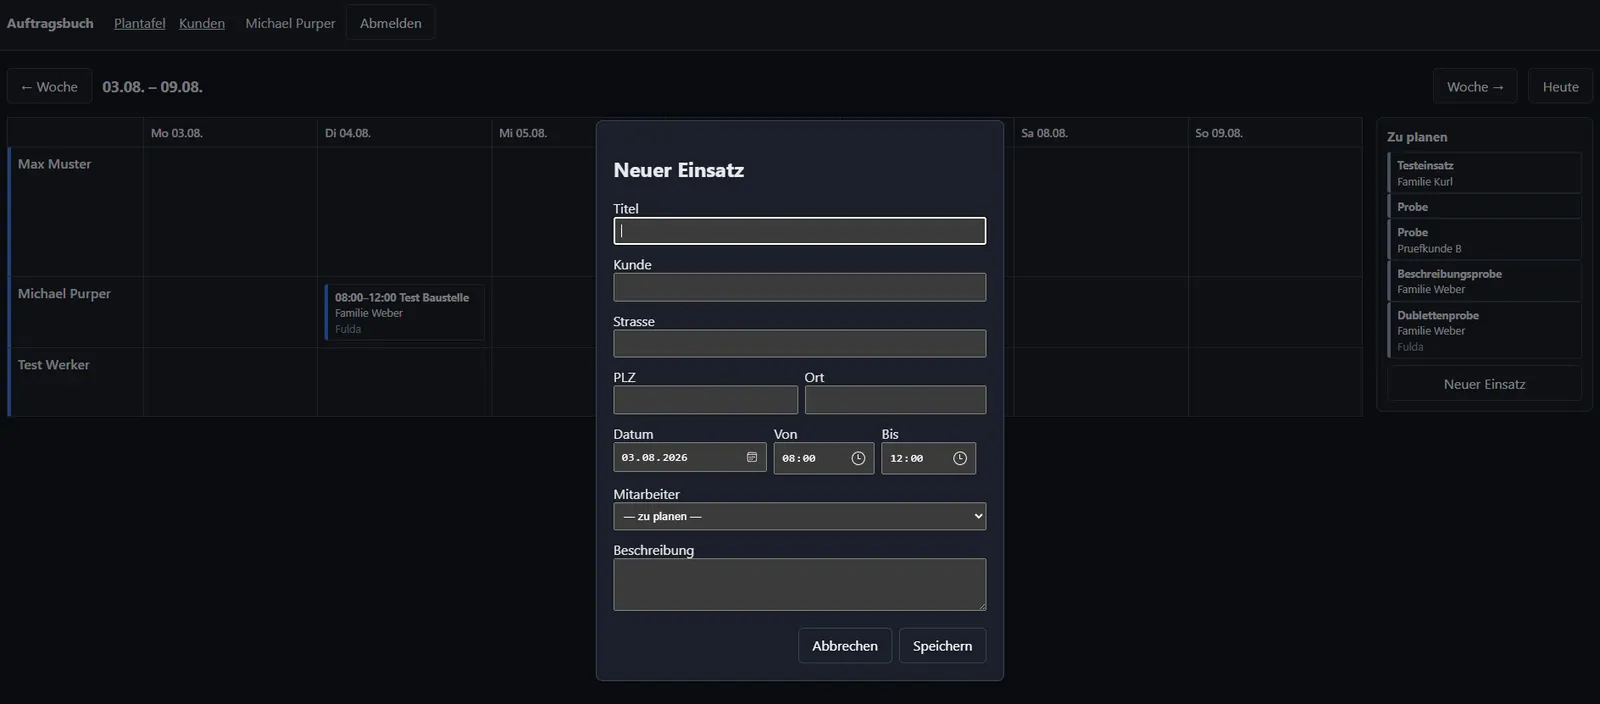1600x704 pixels.
Task: Click the Abmelden button
Action: coord(391,23)
